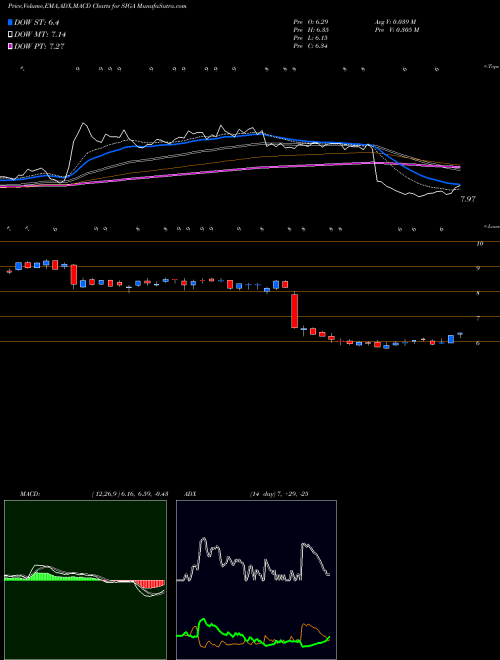
Task: Click the price axis label 8
Action: point(478,294)
